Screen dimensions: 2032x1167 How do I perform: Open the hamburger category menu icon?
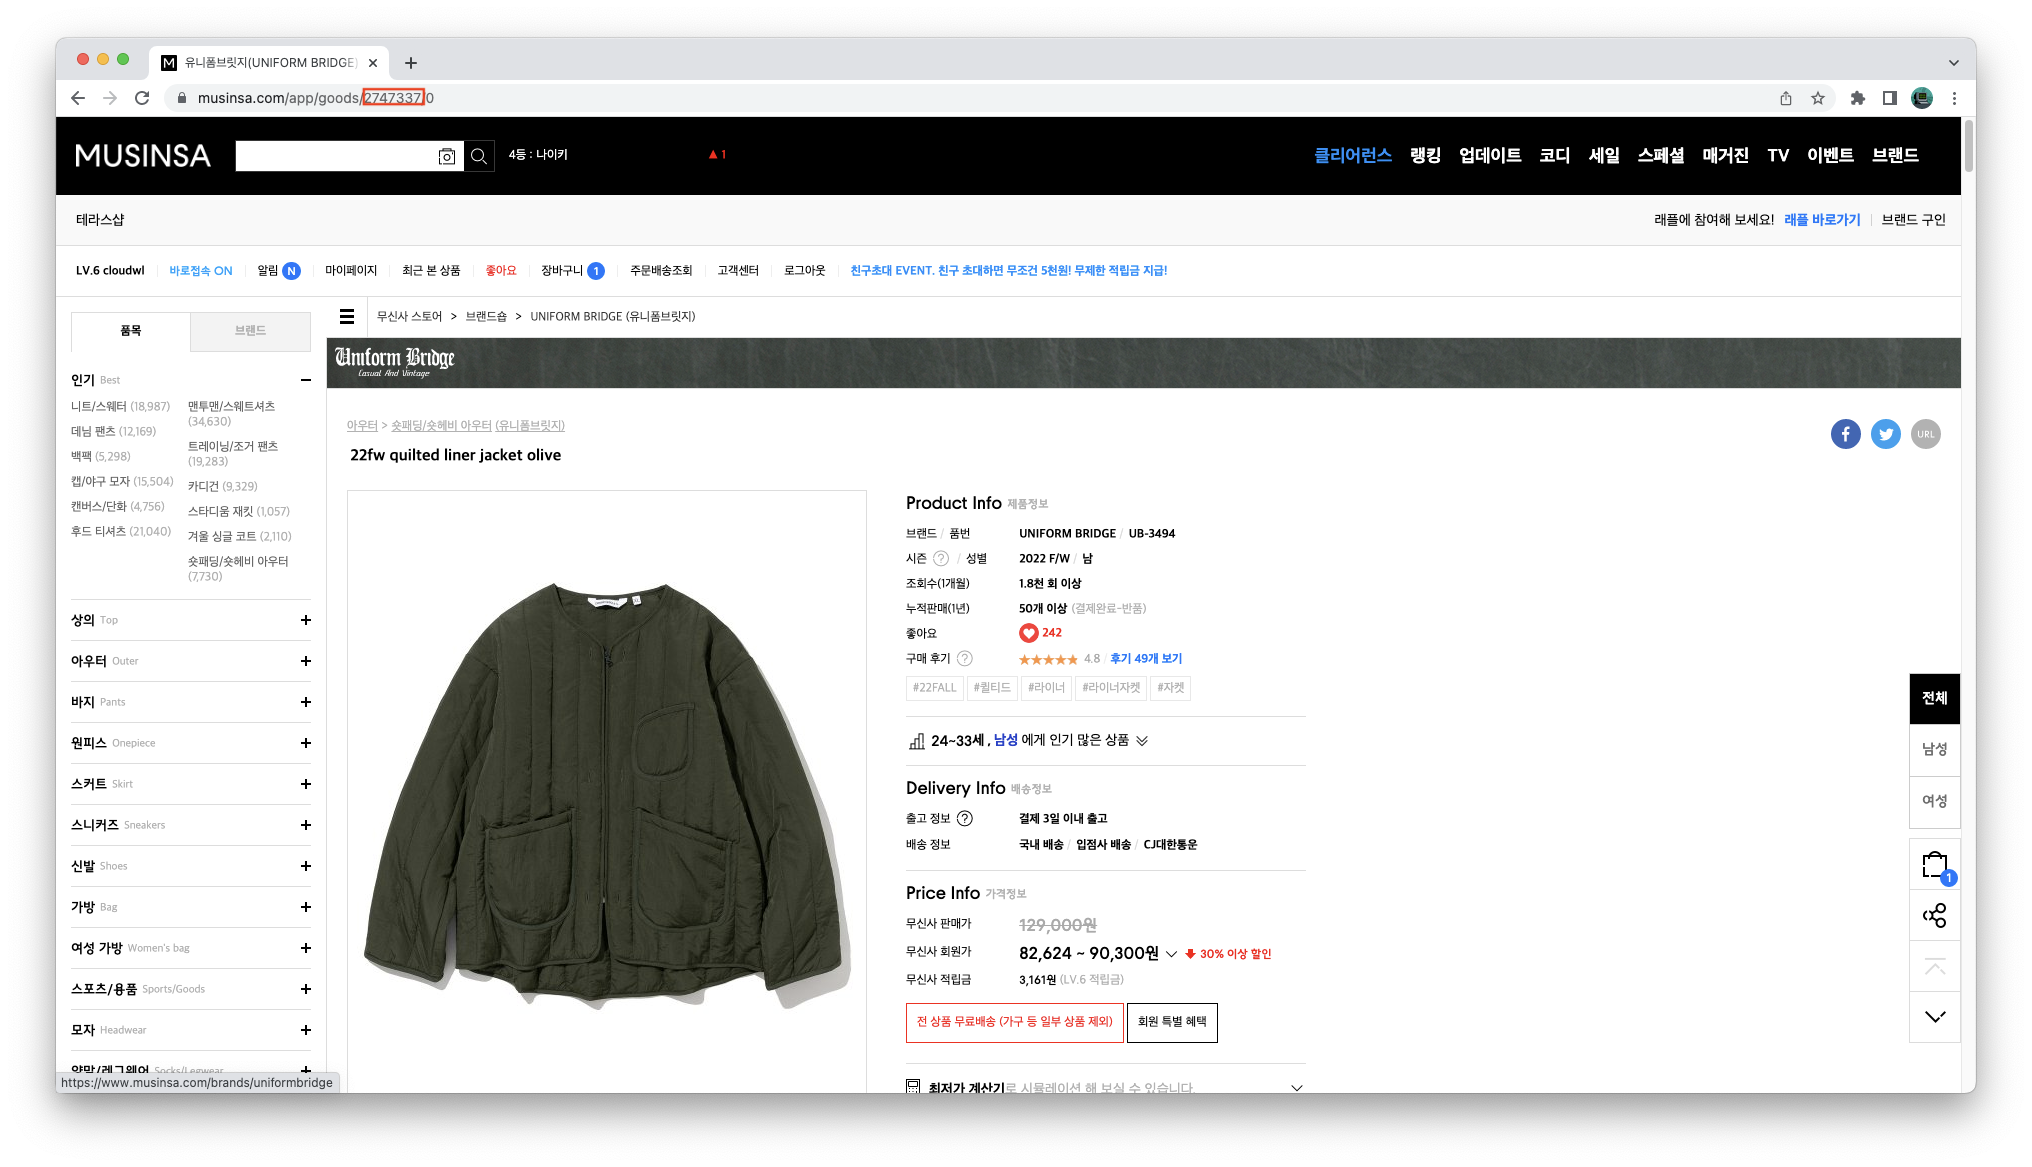[347, 317]
